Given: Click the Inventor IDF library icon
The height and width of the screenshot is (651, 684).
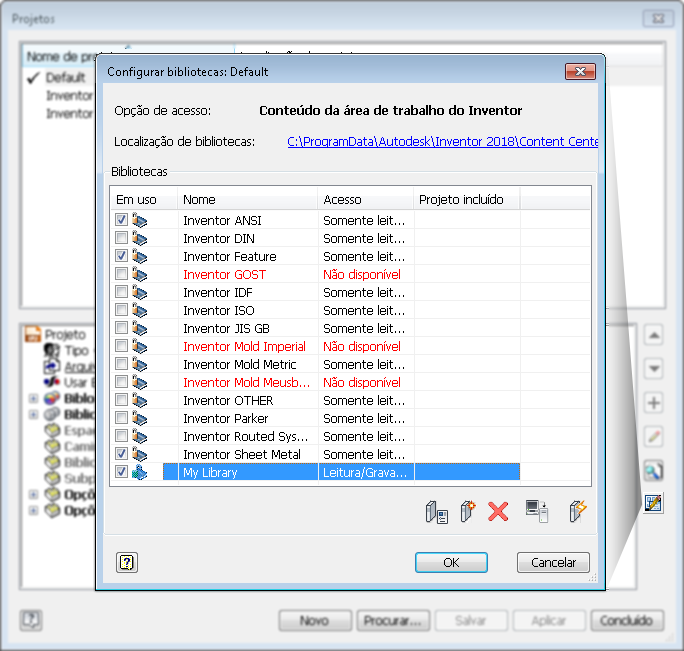Looking at the screenshot, I should 140,292.
